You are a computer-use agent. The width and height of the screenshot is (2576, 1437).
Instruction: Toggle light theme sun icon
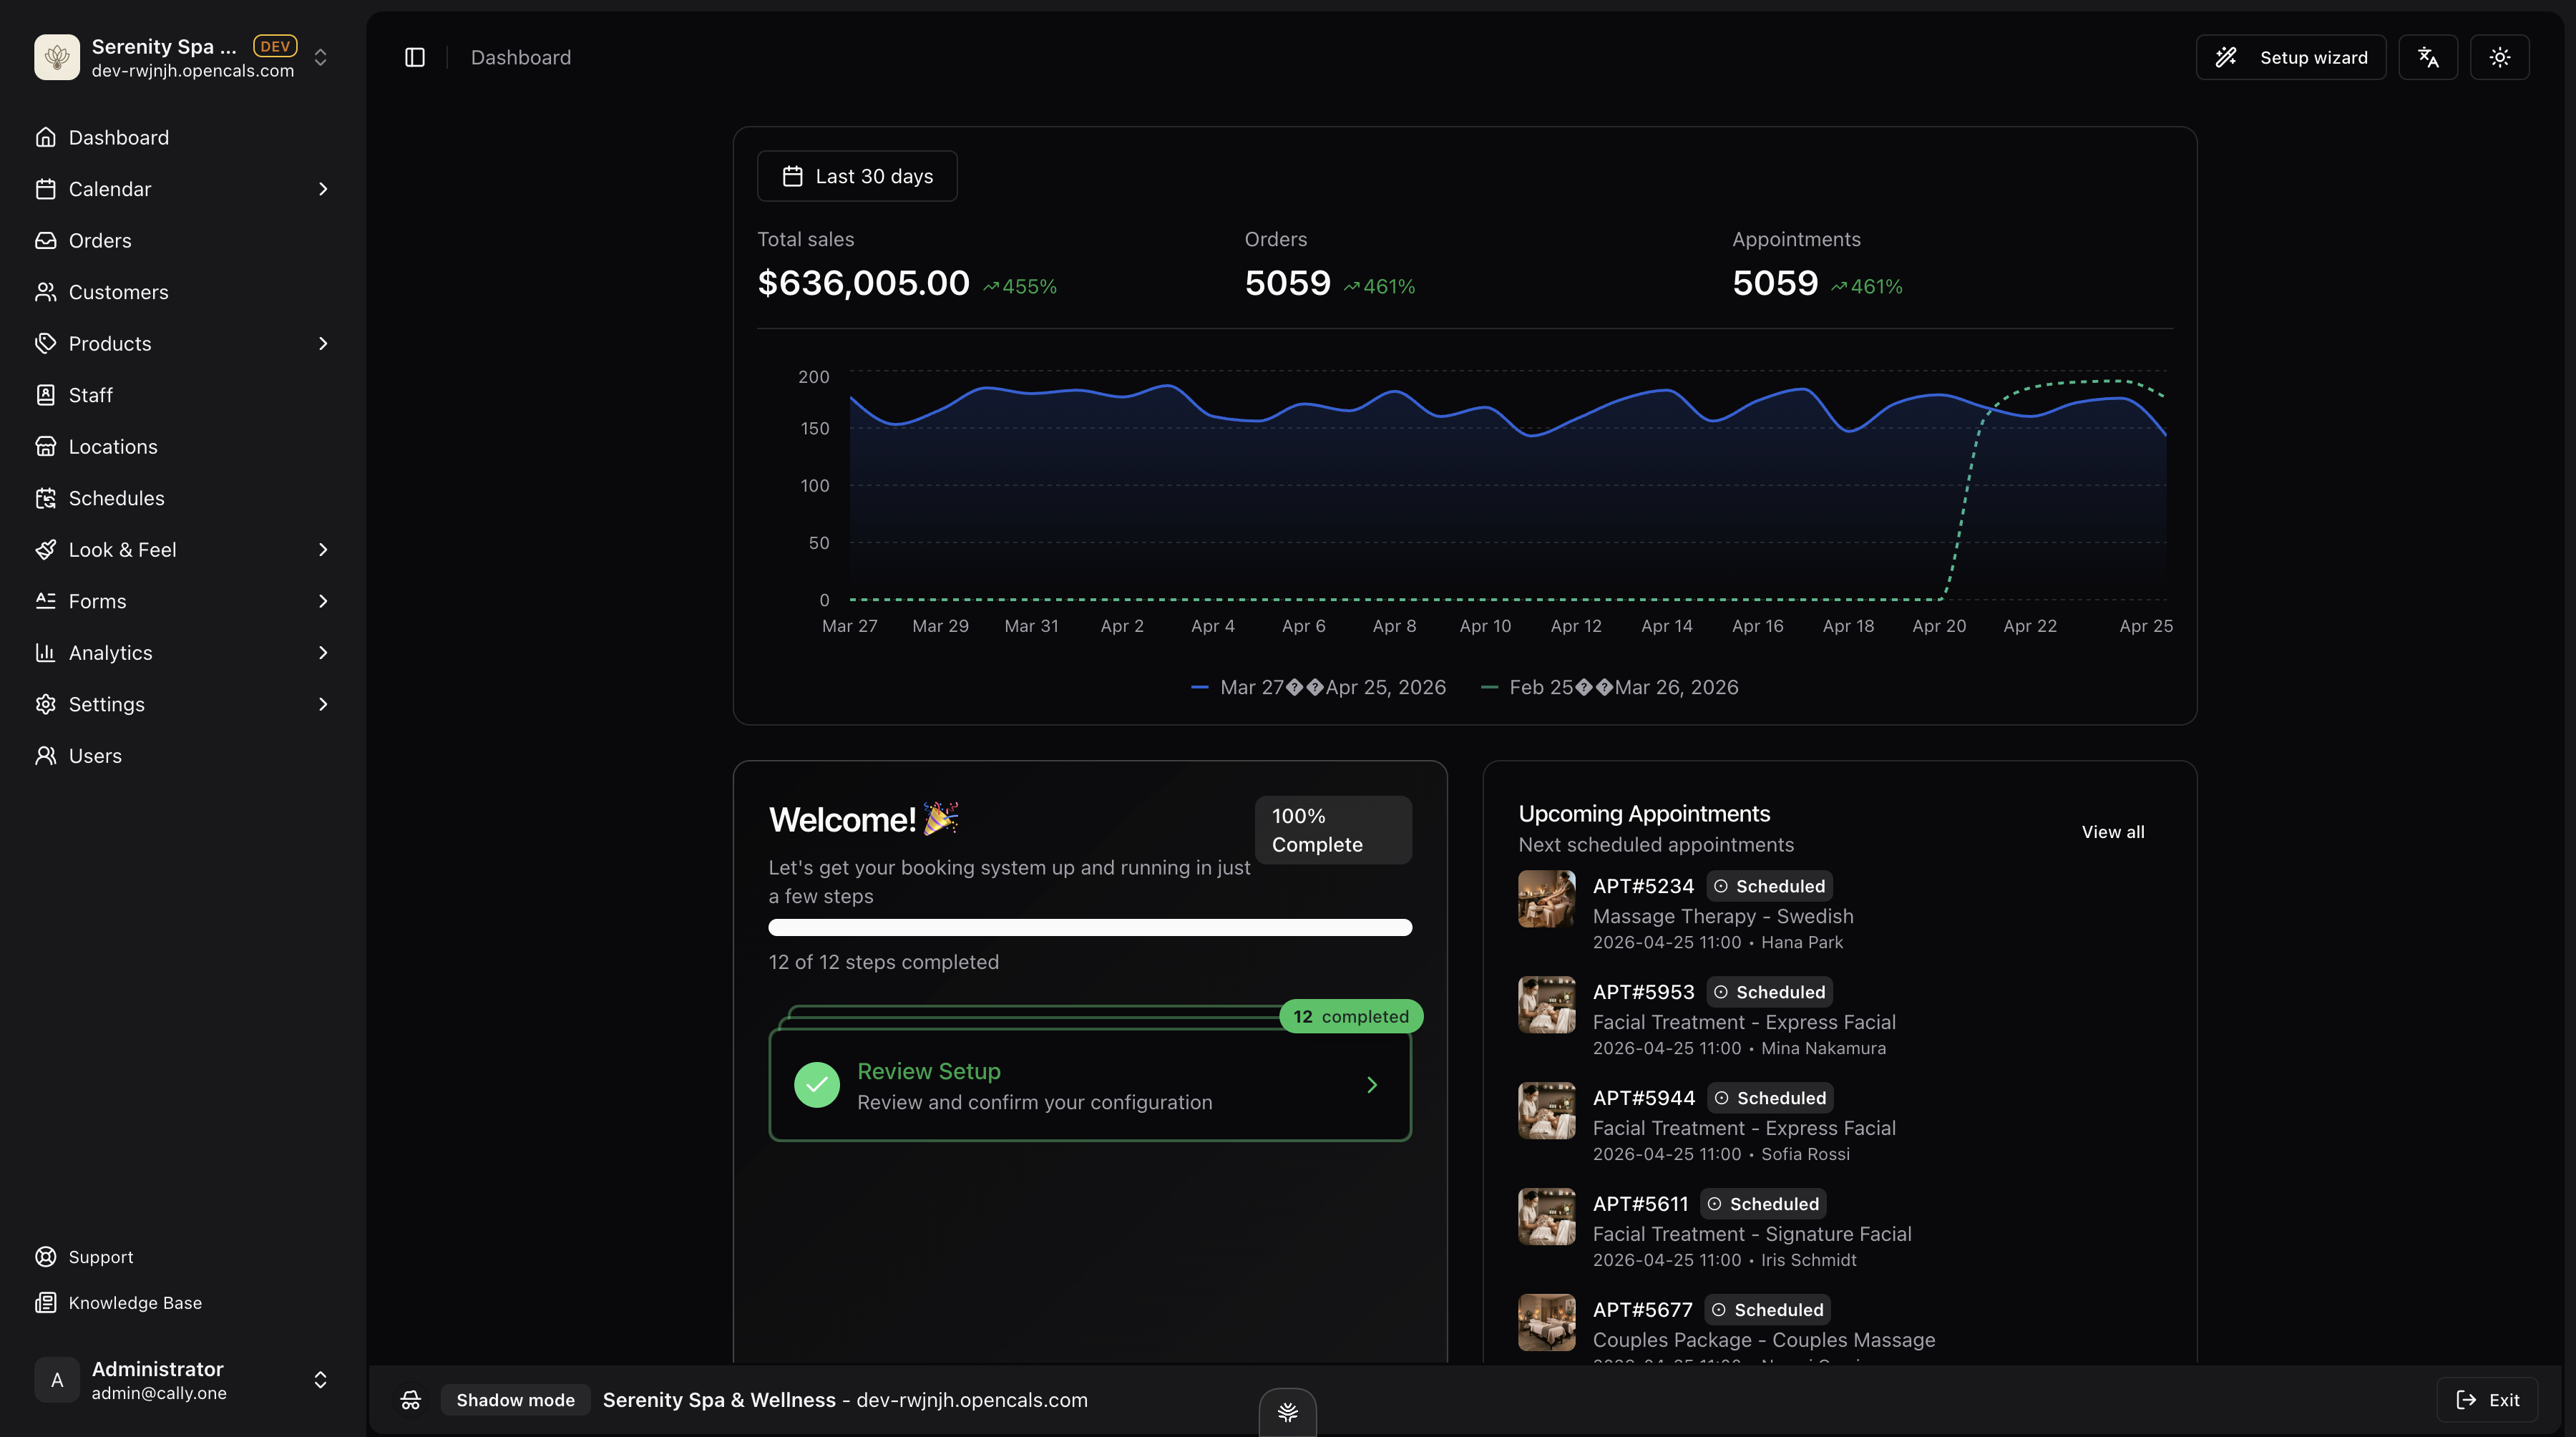coord(2499,57)
